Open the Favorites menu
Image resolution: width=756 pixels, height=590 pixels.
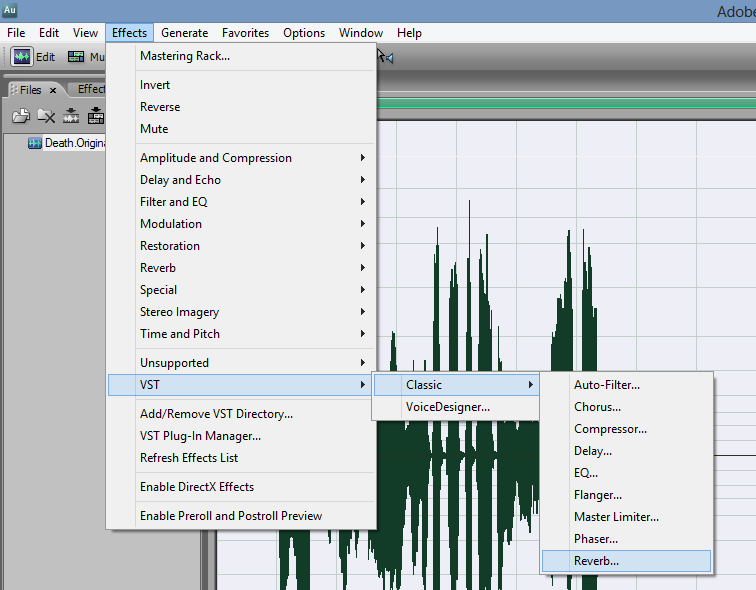[x=245, y=33]
